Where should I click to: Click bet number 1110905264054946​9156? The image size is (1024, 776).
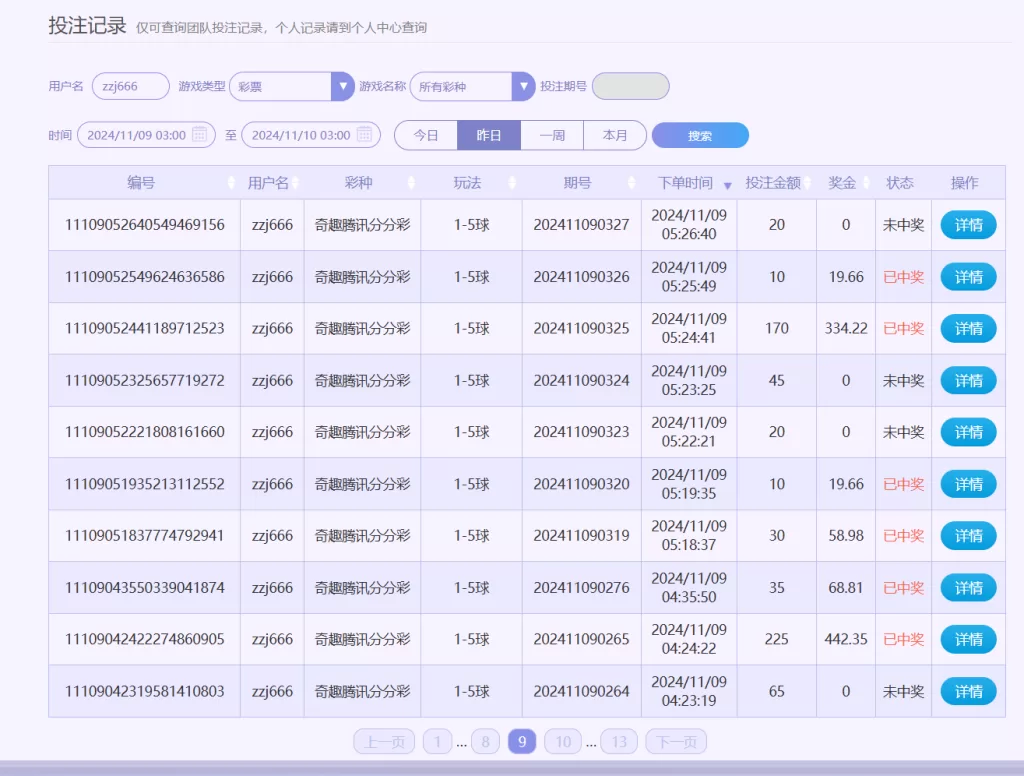tap(144, 225)
